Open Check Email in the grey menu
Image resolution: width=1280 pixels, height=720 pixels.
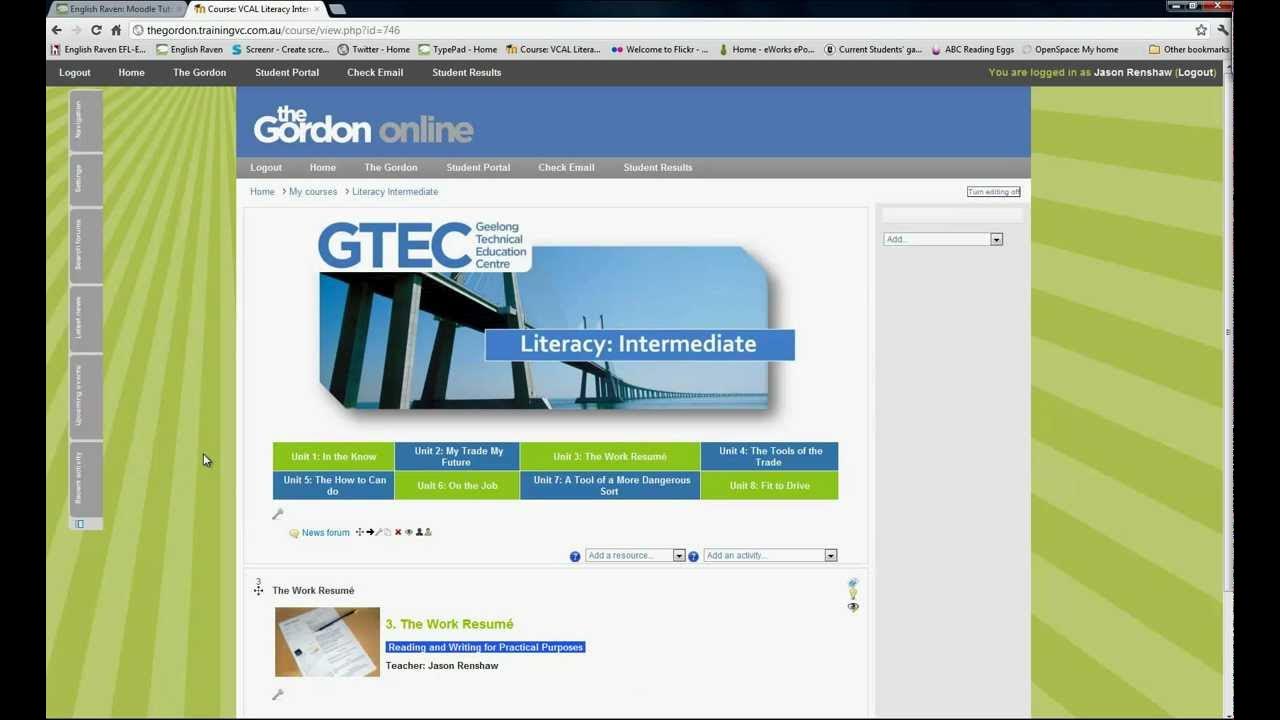(x=566, y=167)
